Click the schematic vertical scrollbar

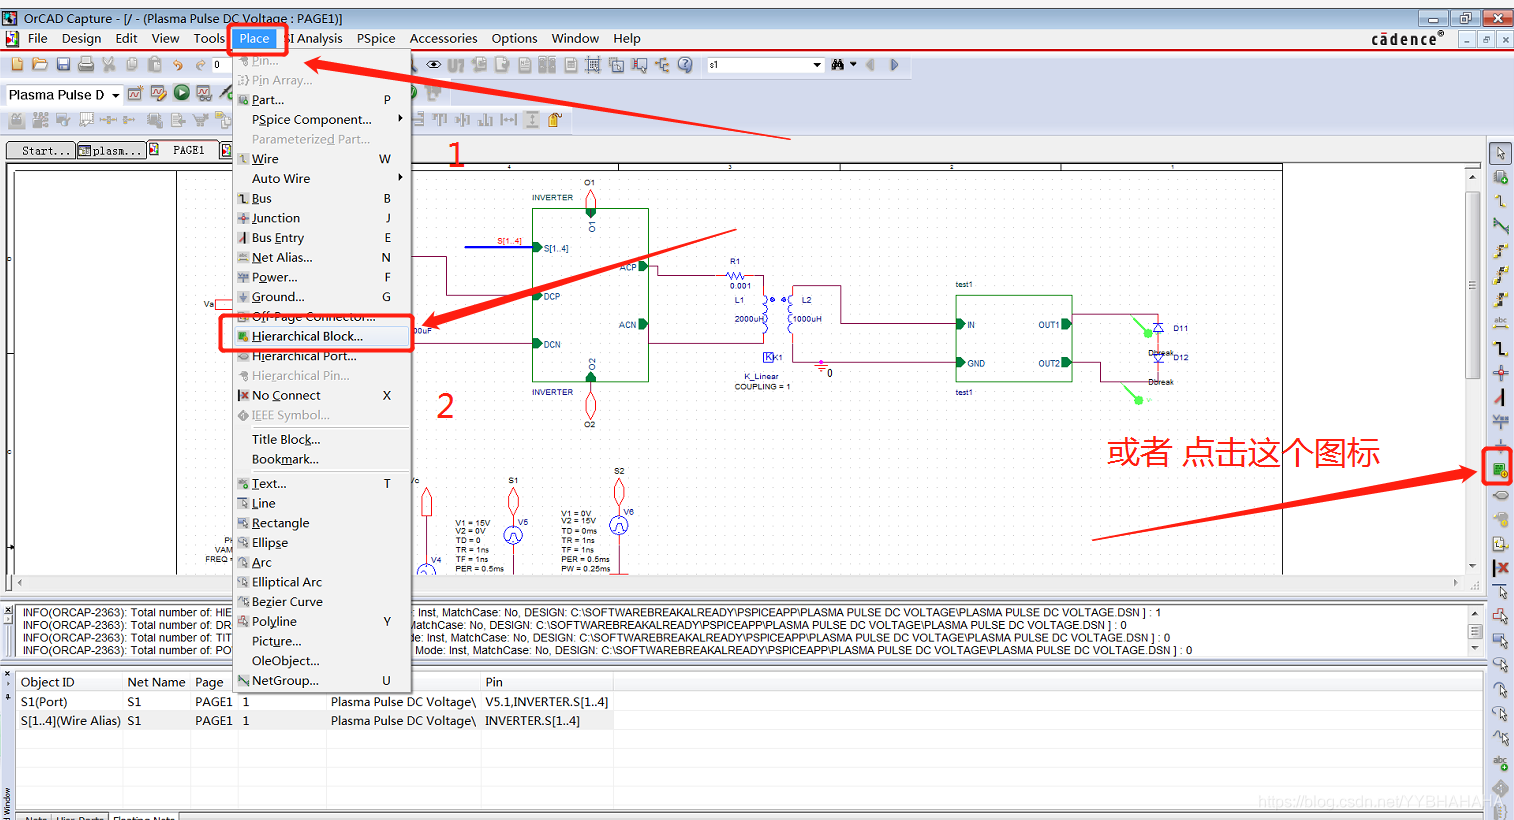1472,370
